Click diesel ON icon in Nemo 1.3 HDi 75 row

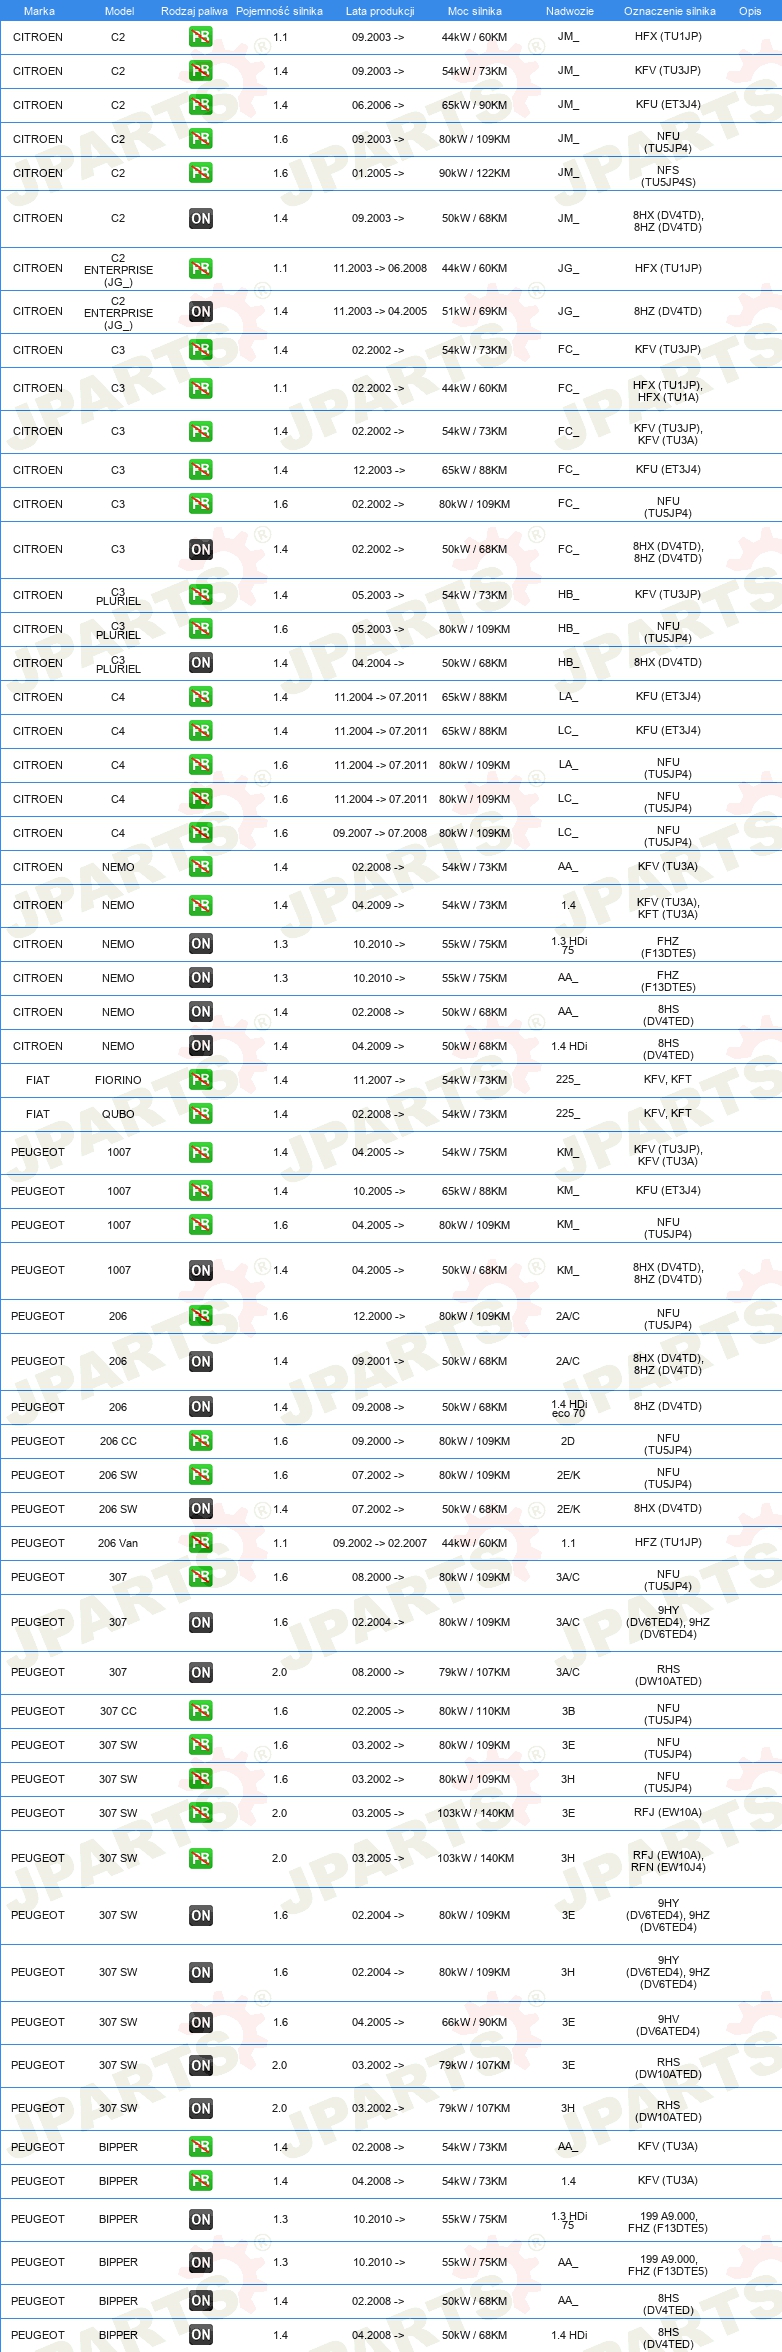tap(201, 944)
